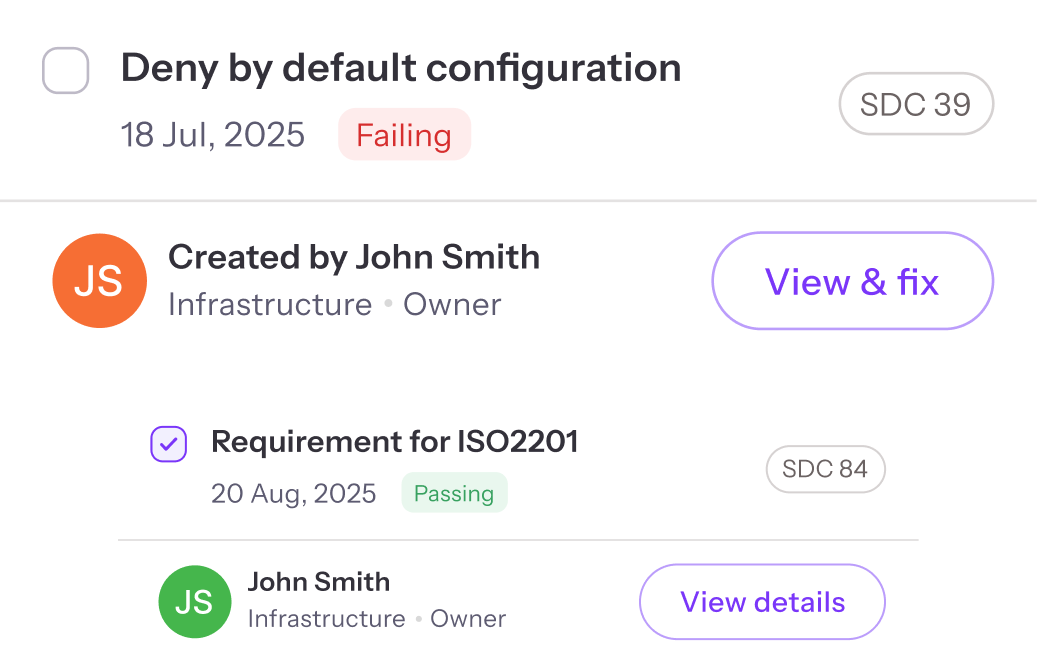This screenshot has height=663, width=1037.
Task: Click the green JS avatar on ISO2201 card
Action: click(x=195, y=601)
